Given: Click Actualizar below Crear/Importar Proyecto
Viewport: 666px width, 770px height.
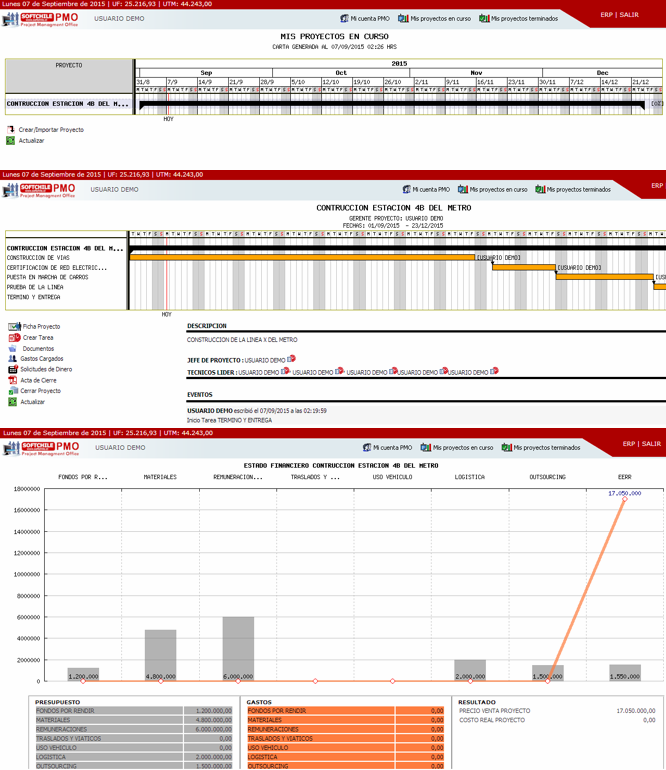Looking at the screenshot, I should (x=11, y=141).
